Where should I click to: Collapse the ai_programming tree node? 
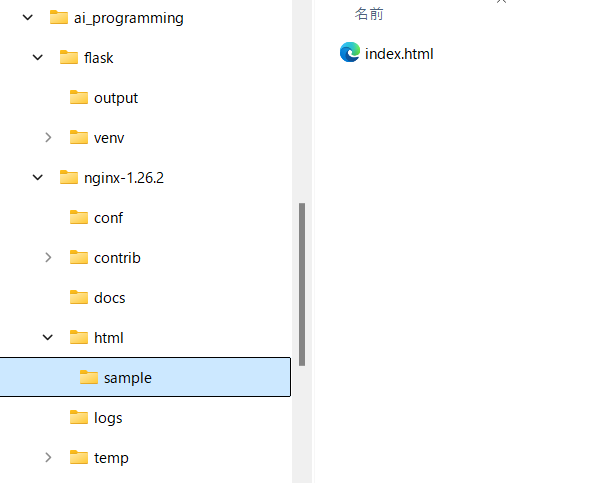(x=28, y=18)
